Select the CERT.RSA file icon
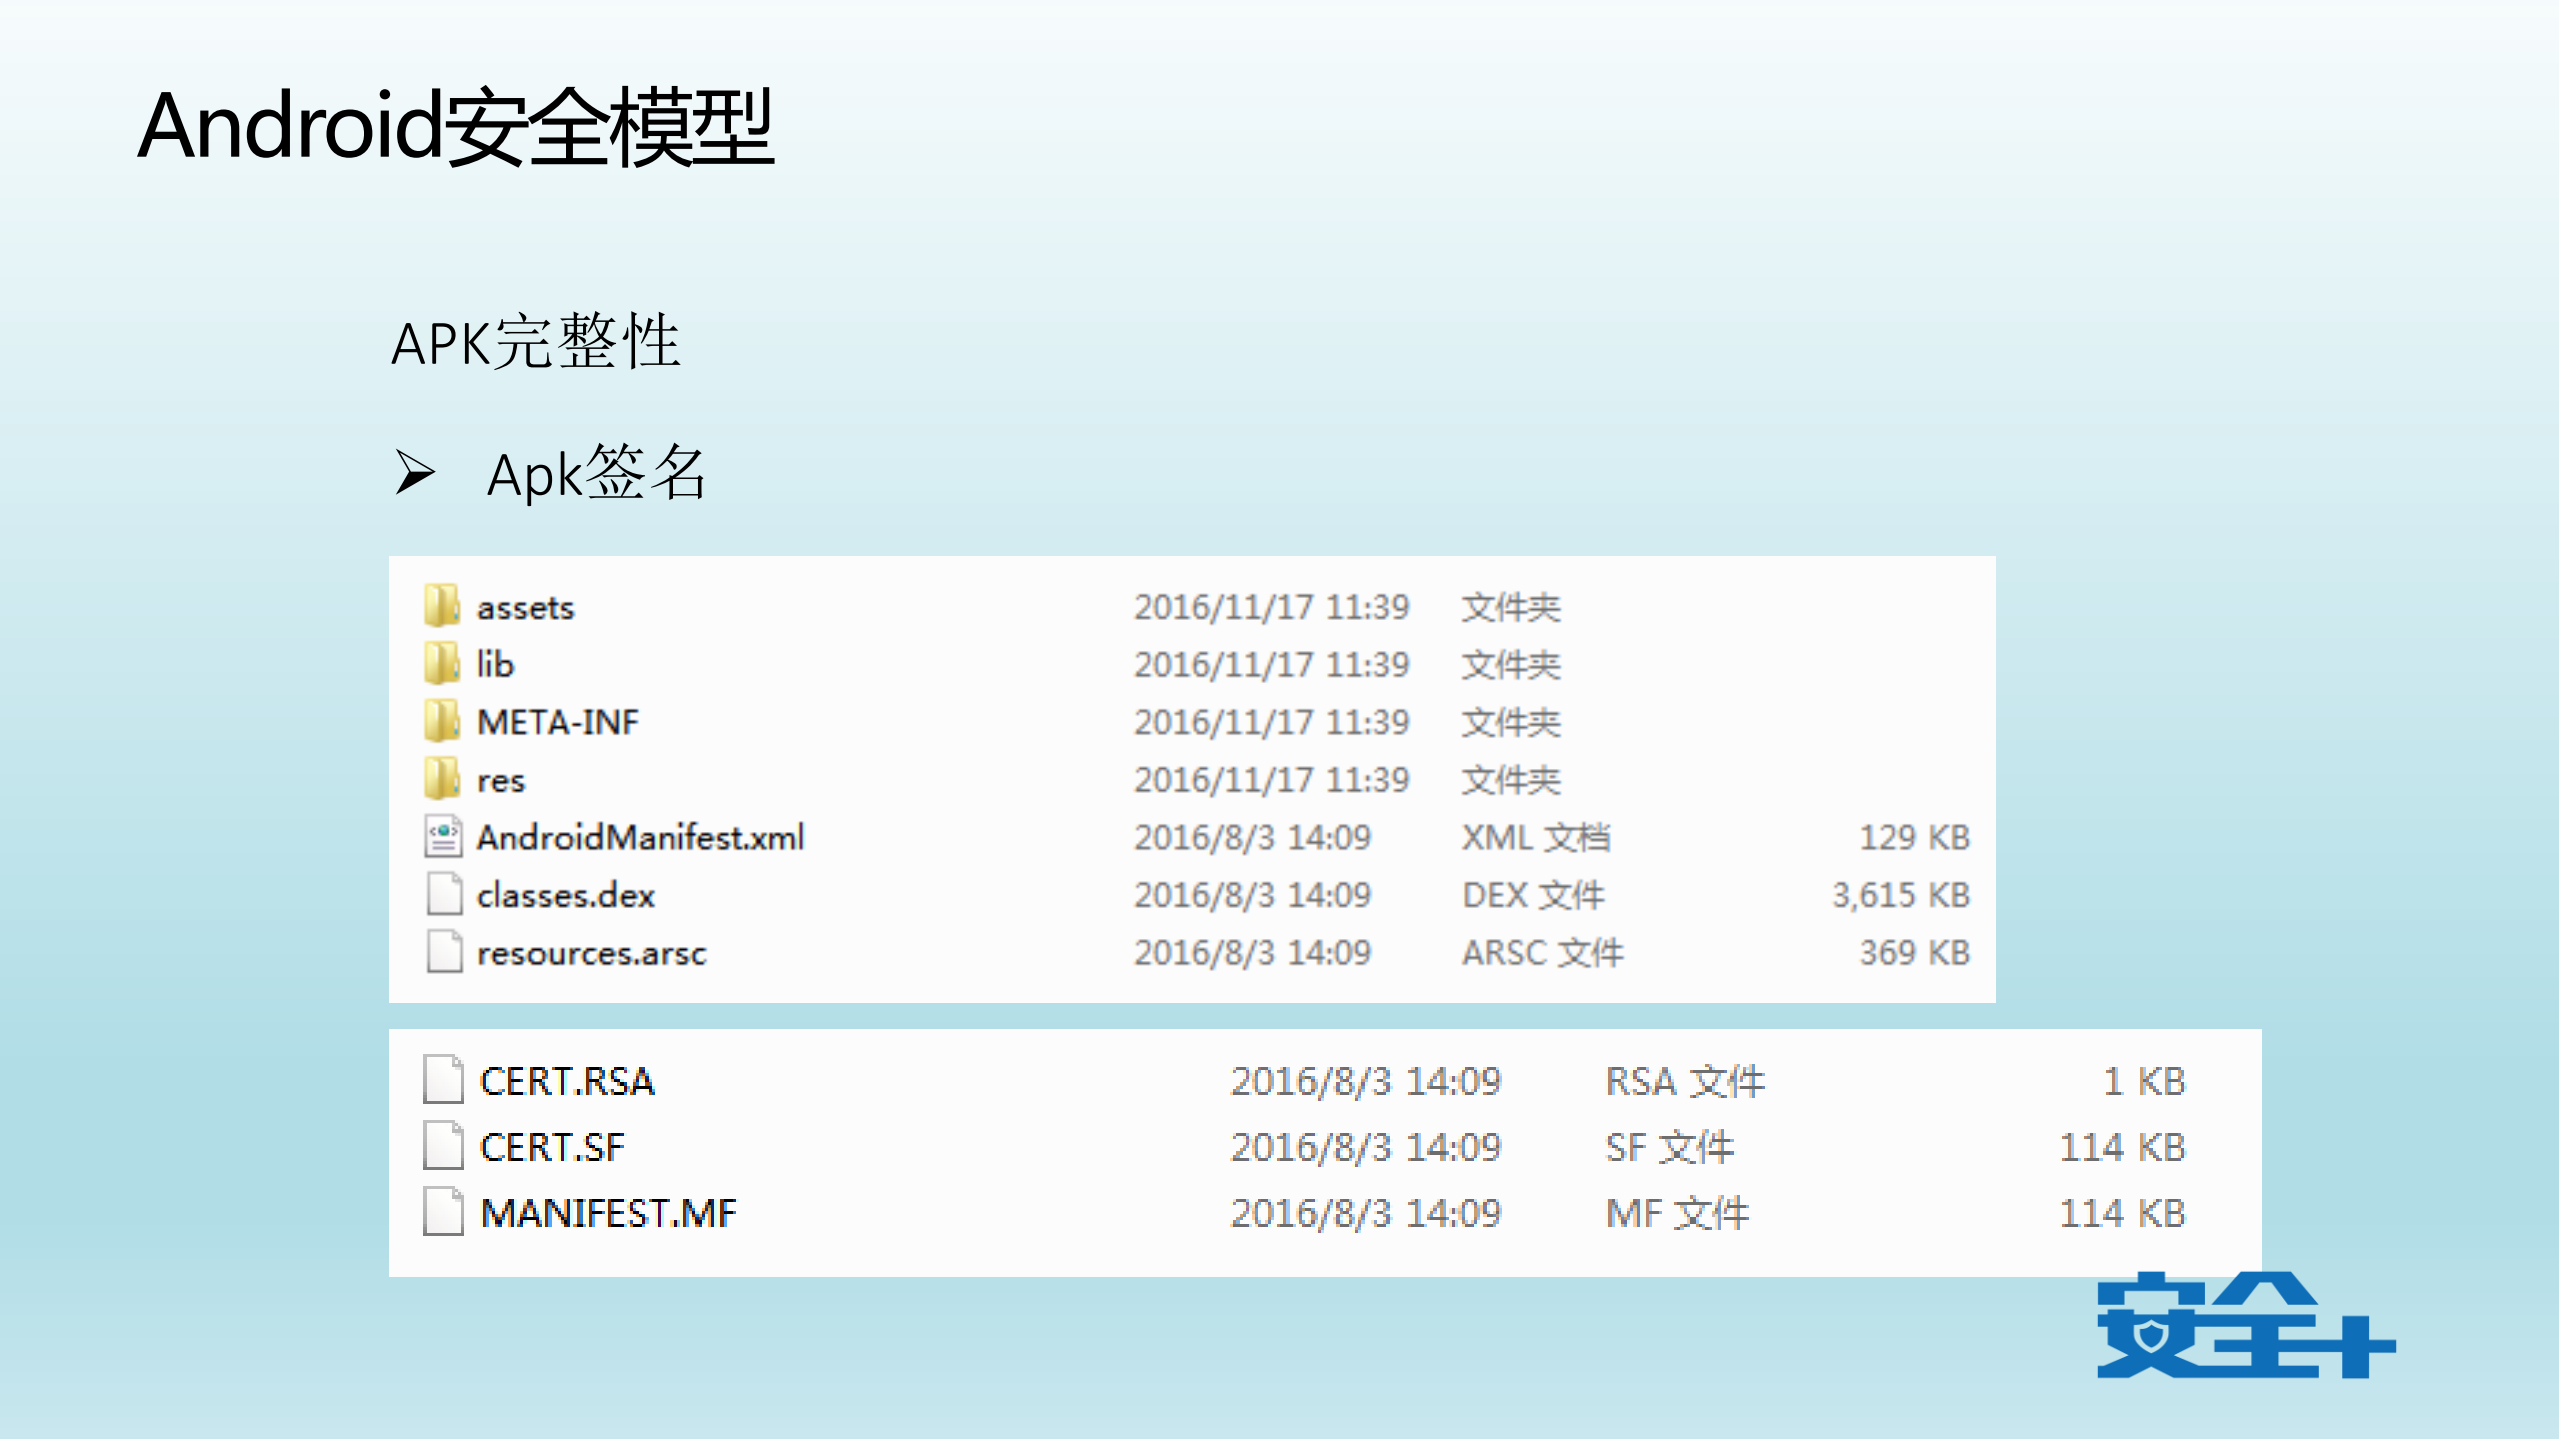Image resolution: width=2559 pixels, height=1439 pixels. 446,1081
